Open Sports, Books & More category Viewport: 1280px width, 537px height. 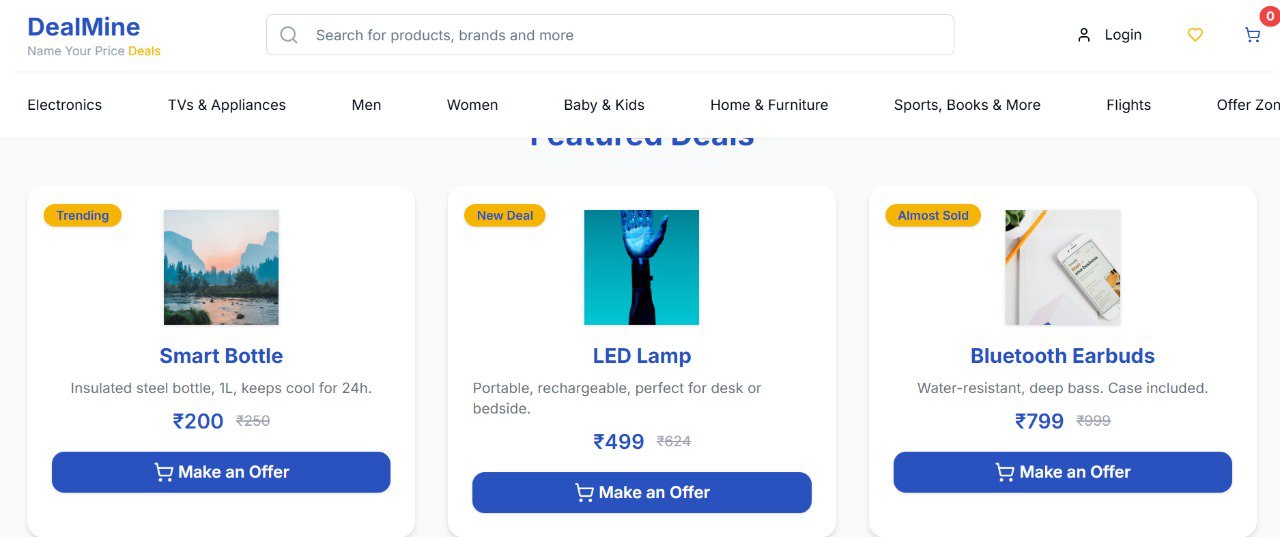coord(967,105)
